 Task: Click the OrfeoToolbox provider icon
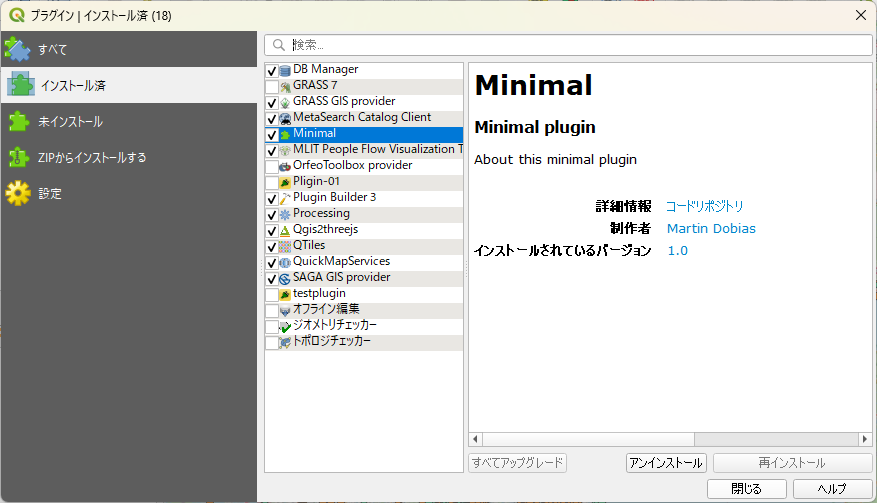pos(285,167)
